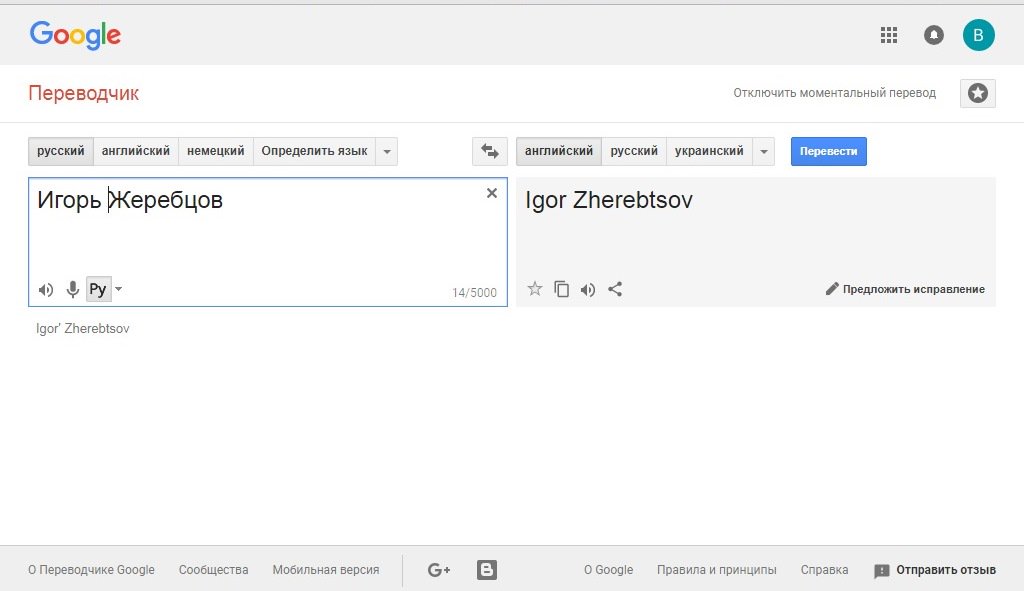This screenshot has width=1024, height=591.
Task: Open the Google apps grid
Action: tap(888, 35)
